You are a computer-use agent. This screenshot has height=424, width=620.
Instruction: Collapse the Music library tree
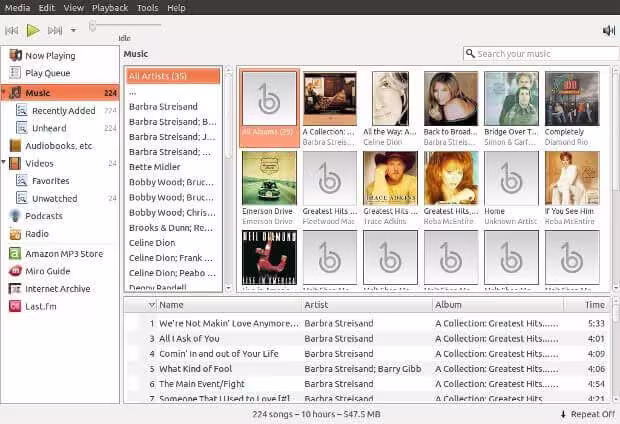pyautogui.click(x=4, y=92)
